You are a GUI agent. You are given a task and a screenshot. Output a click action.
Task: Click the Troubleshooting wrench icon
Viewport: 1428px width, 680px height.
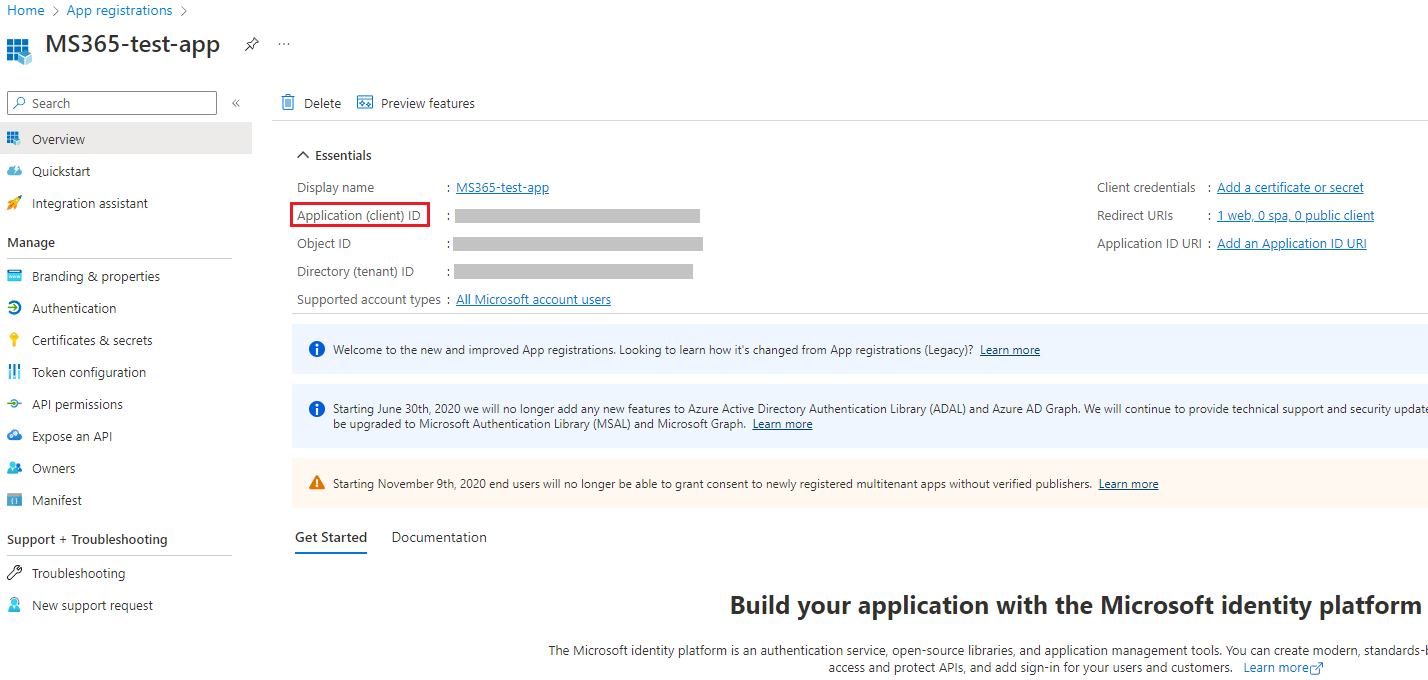tap(14, 573)
